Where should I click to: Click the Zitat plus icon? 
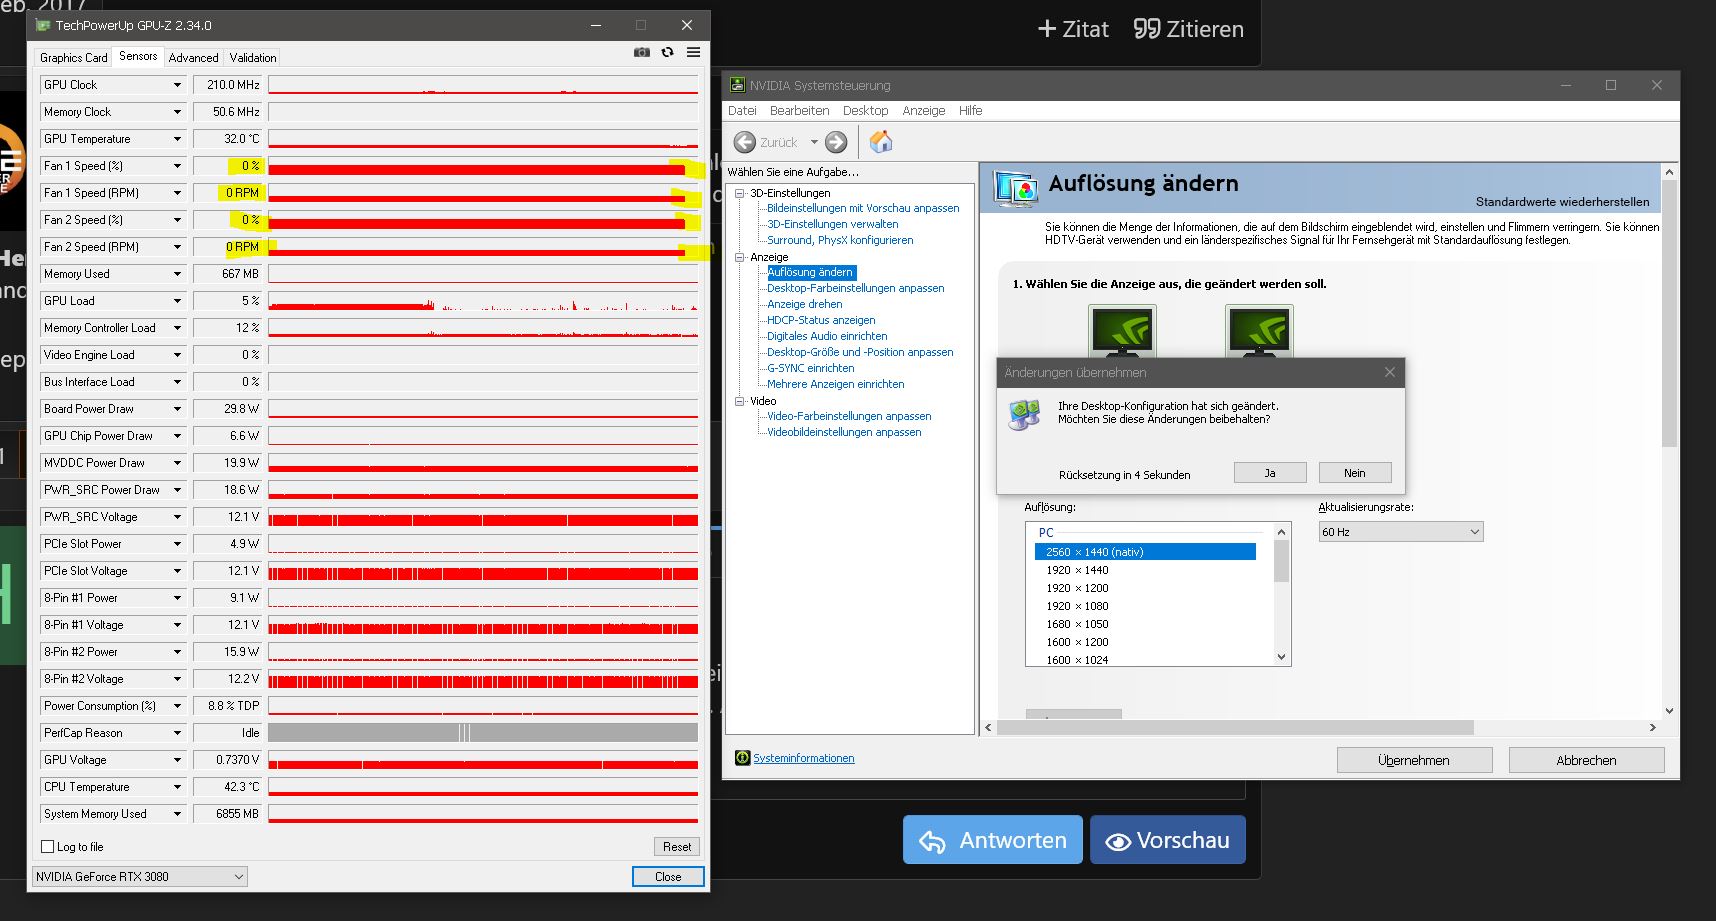coord(1047,29)
